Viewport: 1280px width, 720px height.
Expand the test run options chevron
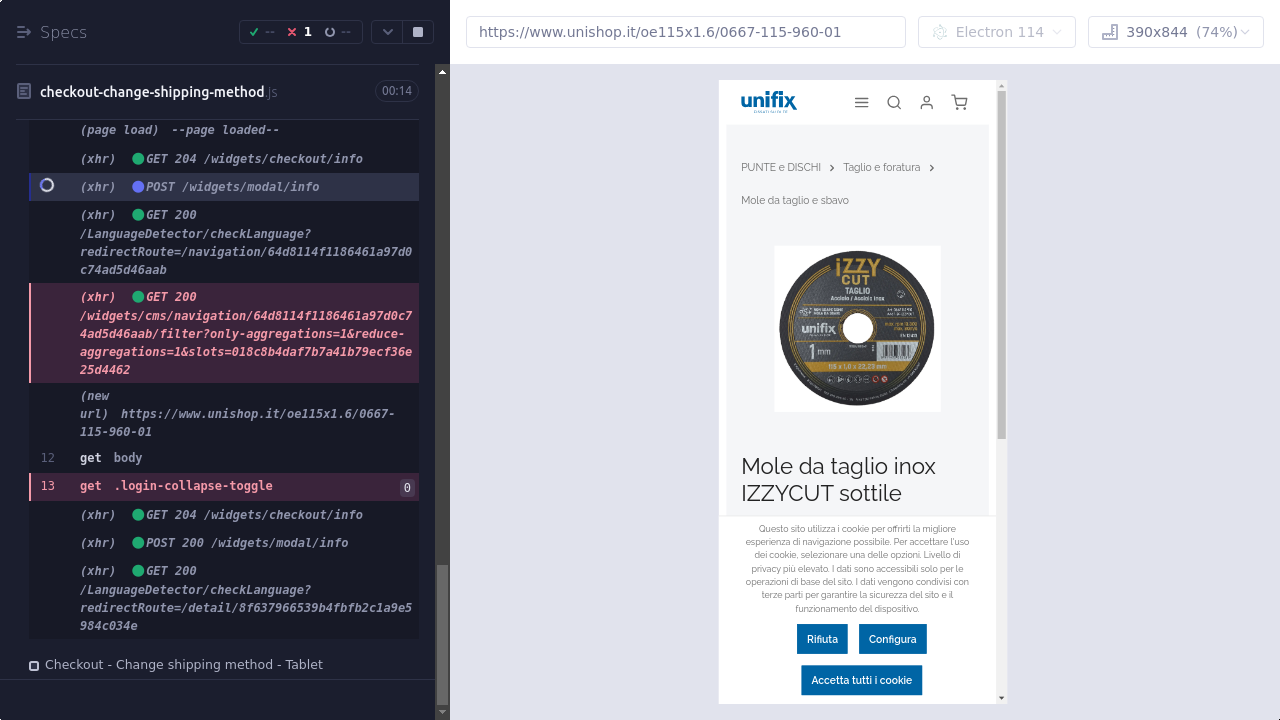click(387, 32)
